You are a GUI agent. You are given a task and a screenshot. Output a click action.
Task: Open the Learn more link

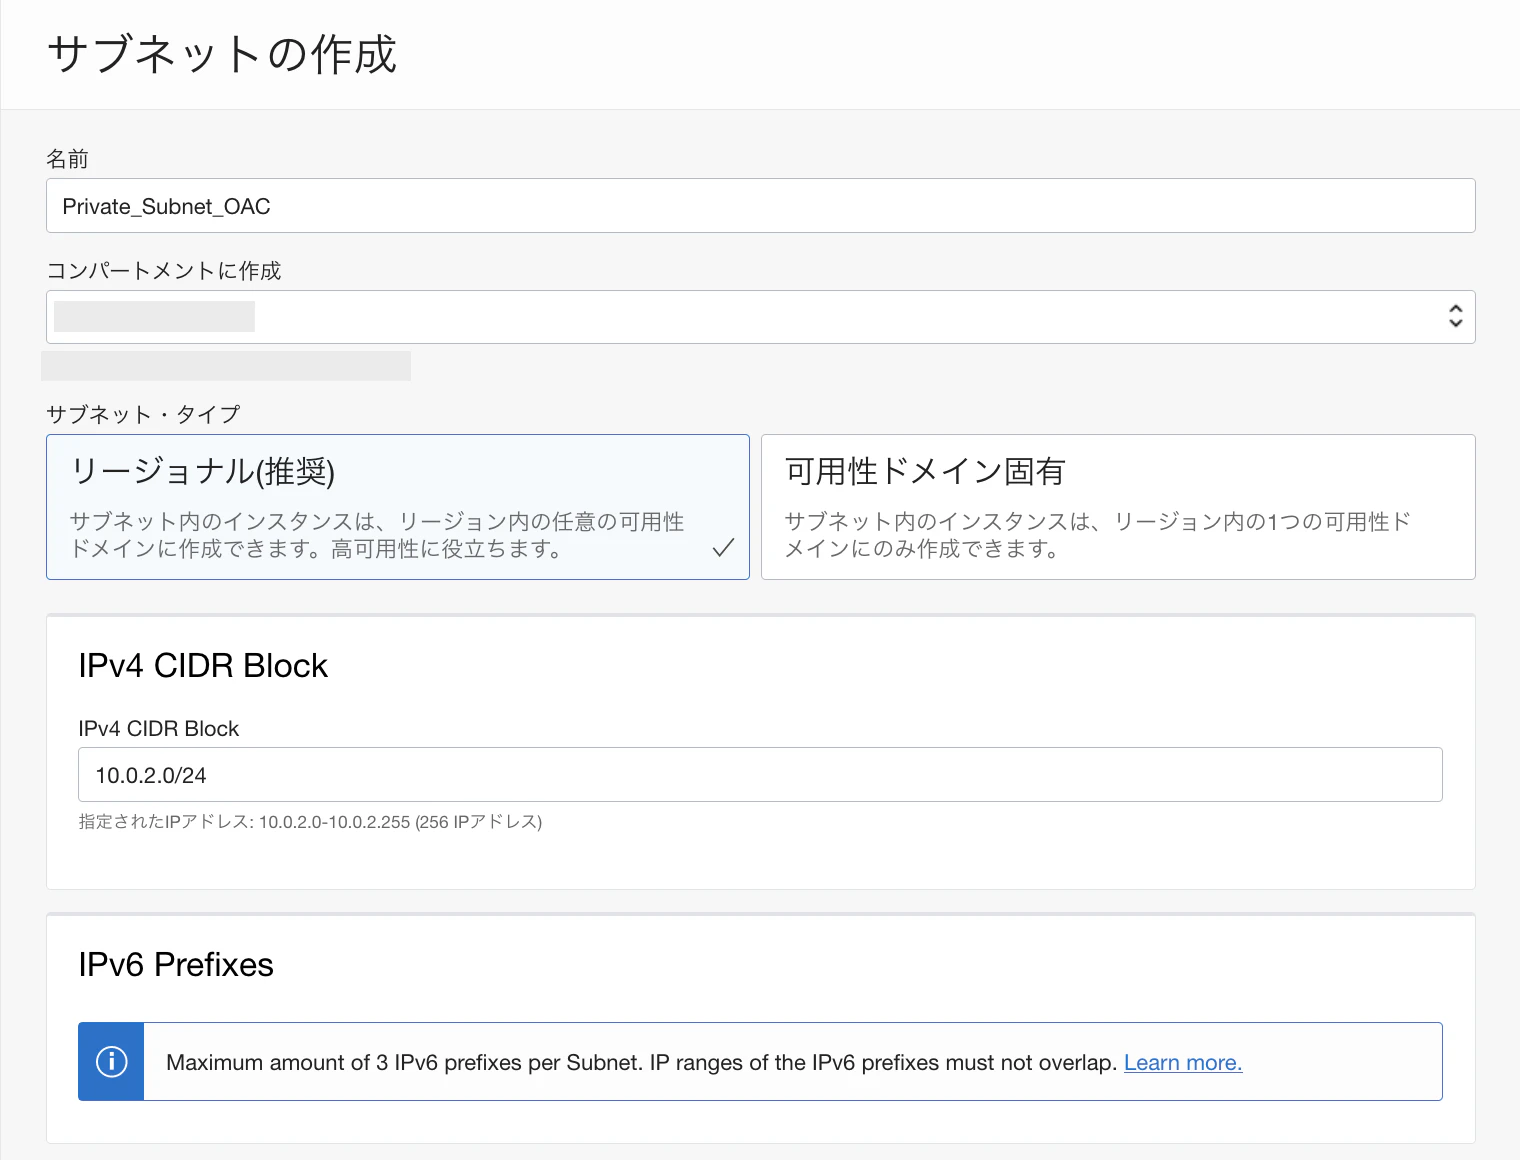[1183, 1062]
